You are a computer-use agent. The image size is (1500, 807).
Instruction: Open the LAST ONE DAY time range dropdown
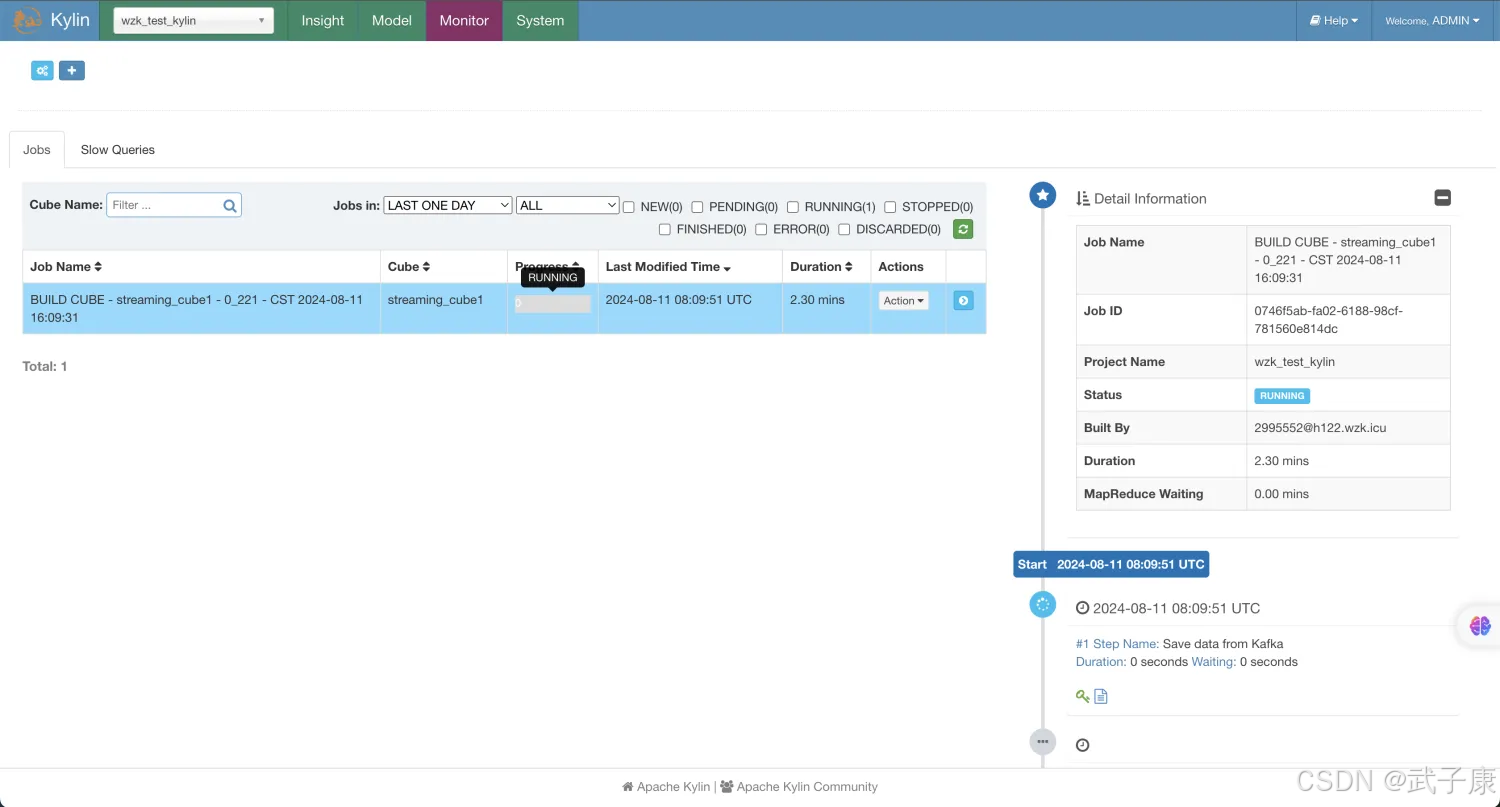point(447,205)
